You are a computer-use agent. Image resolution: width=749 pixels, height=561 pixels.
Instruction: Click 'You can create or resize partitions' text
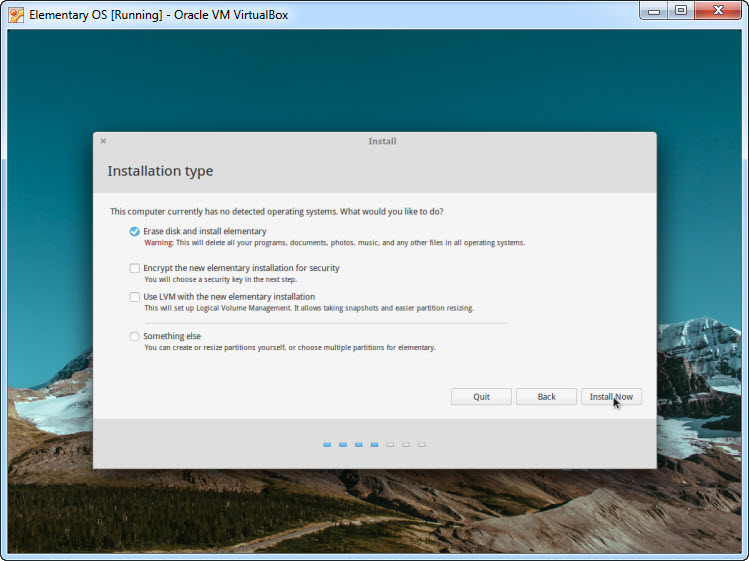[289, 347]
